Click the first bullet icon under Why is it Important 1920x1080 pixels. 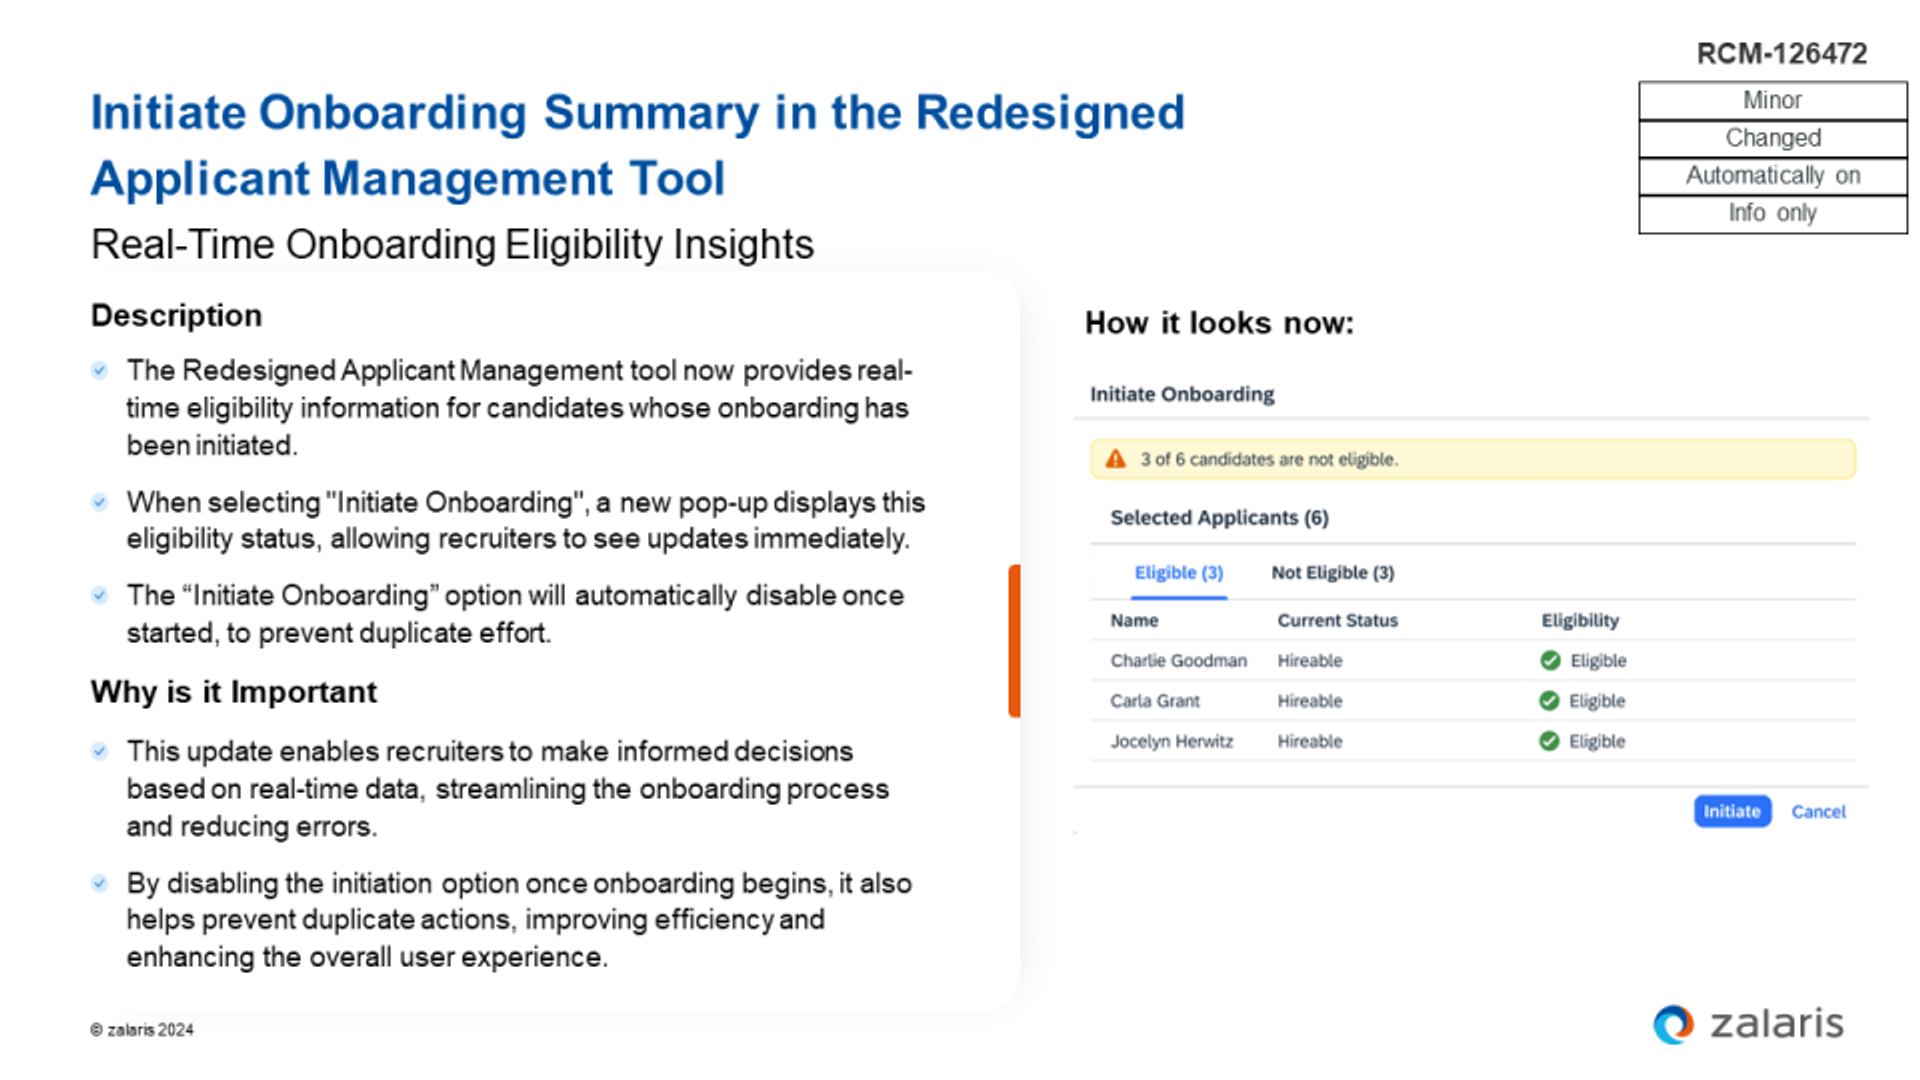coord(100,752)
